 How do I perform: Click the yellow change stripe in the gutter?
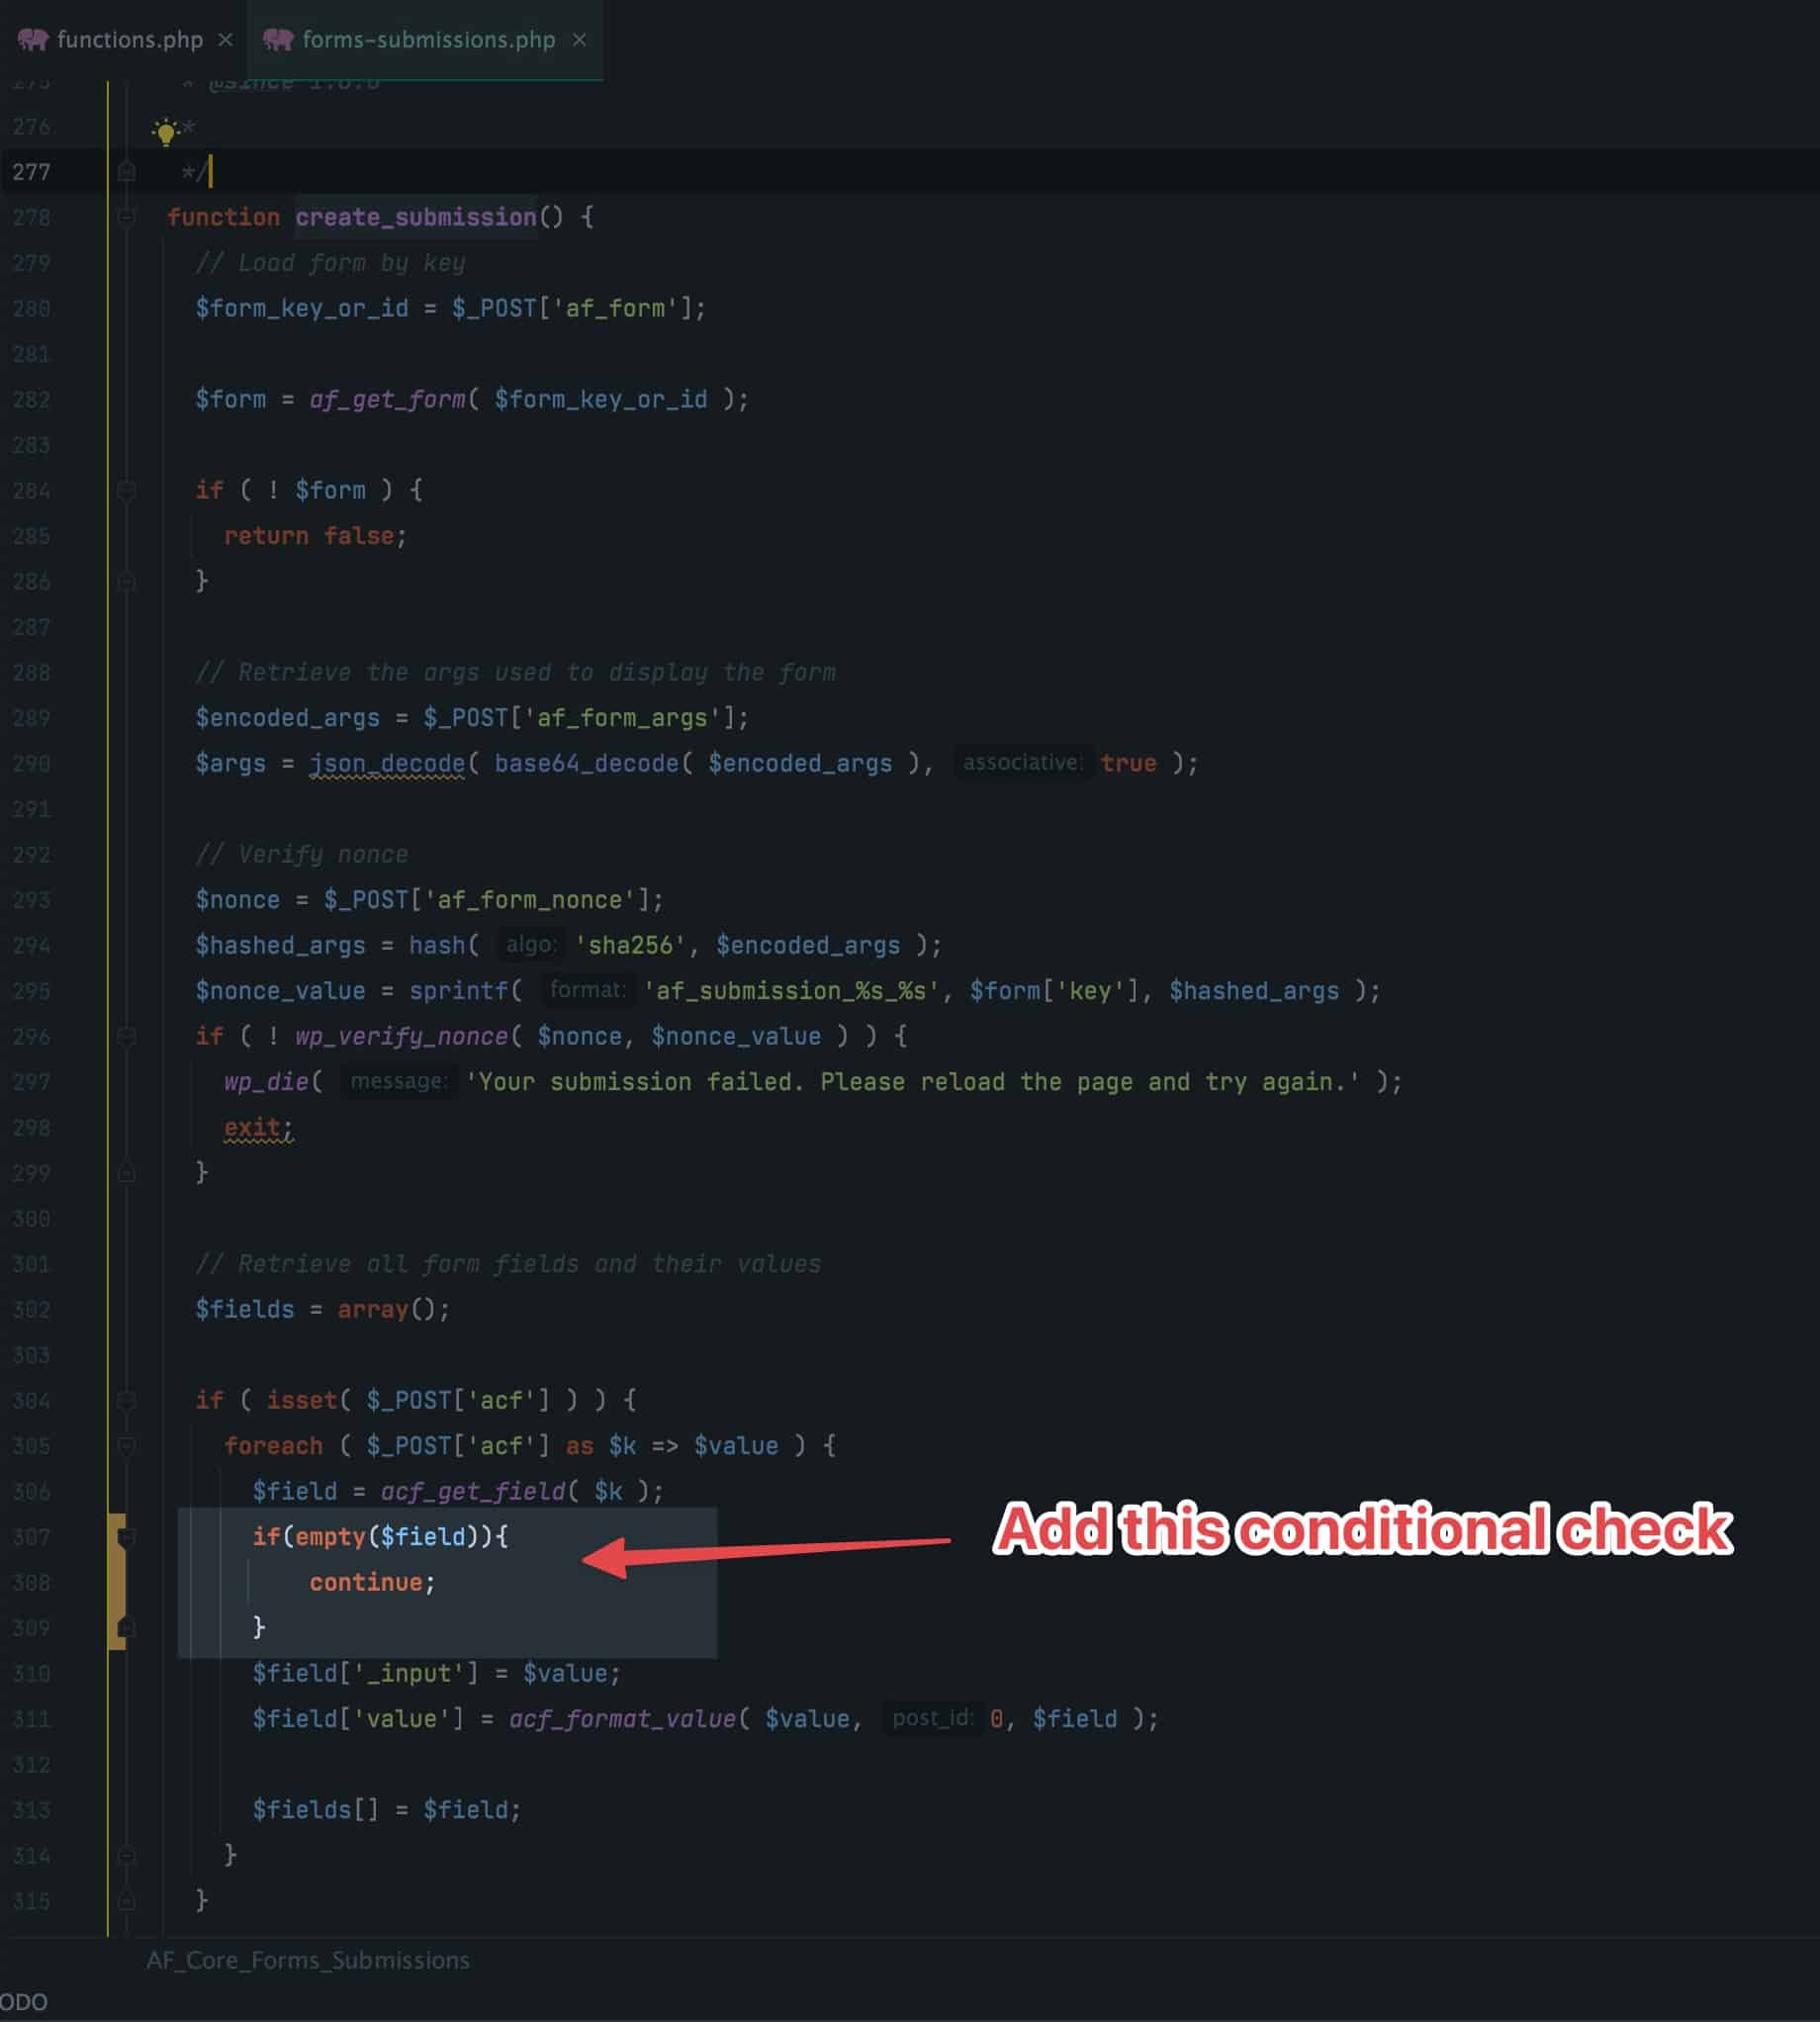pos(118,1582)
